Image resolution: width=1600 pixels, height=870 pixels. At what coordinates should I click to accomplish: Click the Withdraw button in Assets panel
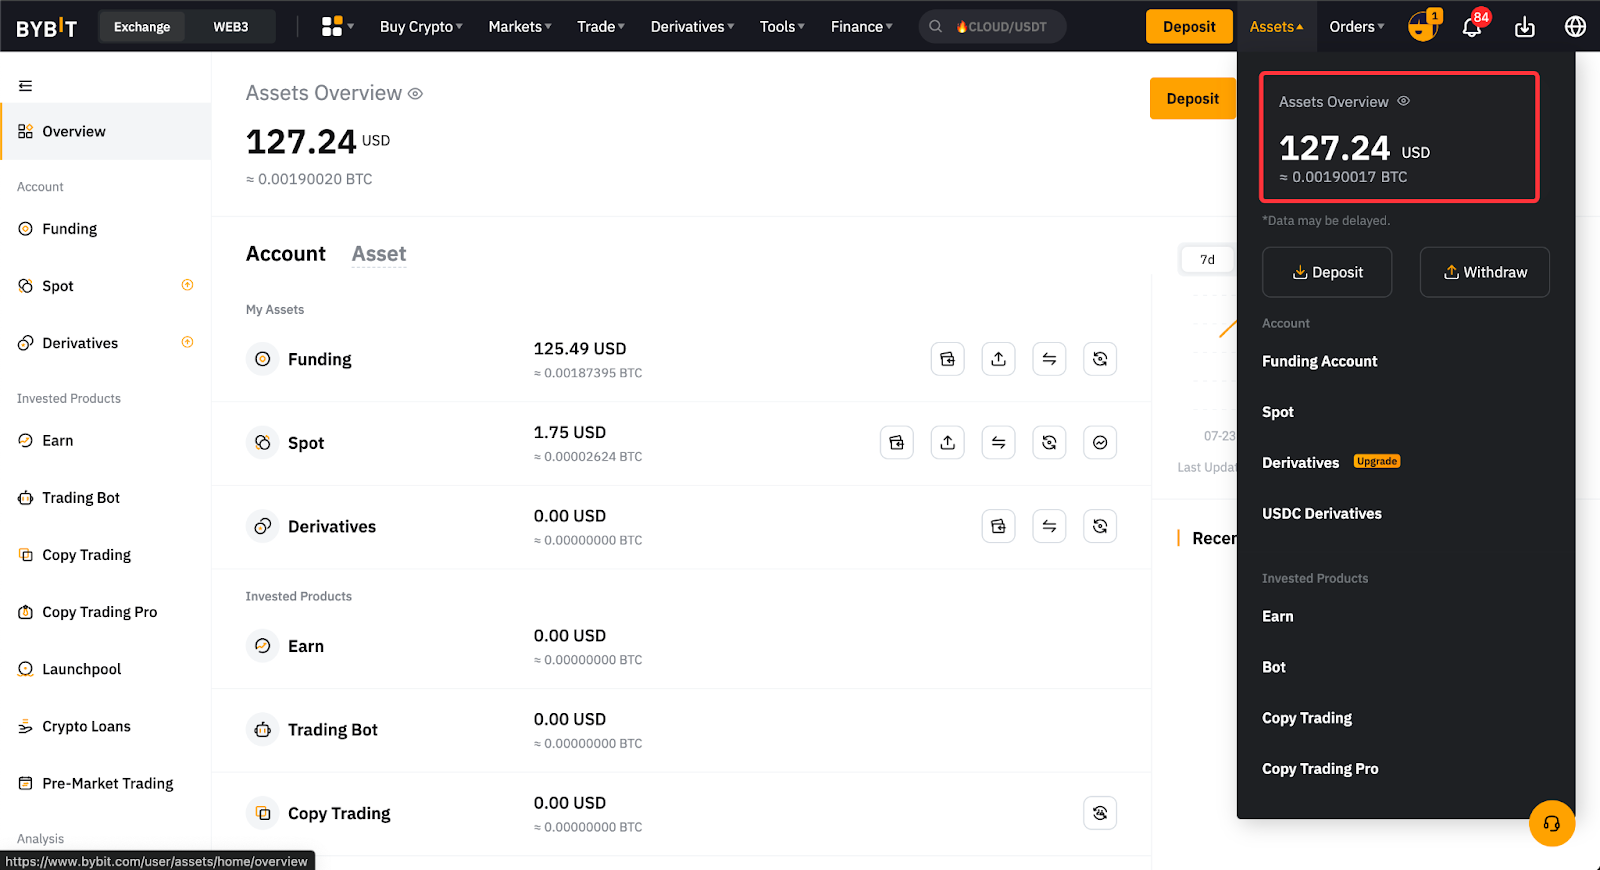pos(1484,272)
